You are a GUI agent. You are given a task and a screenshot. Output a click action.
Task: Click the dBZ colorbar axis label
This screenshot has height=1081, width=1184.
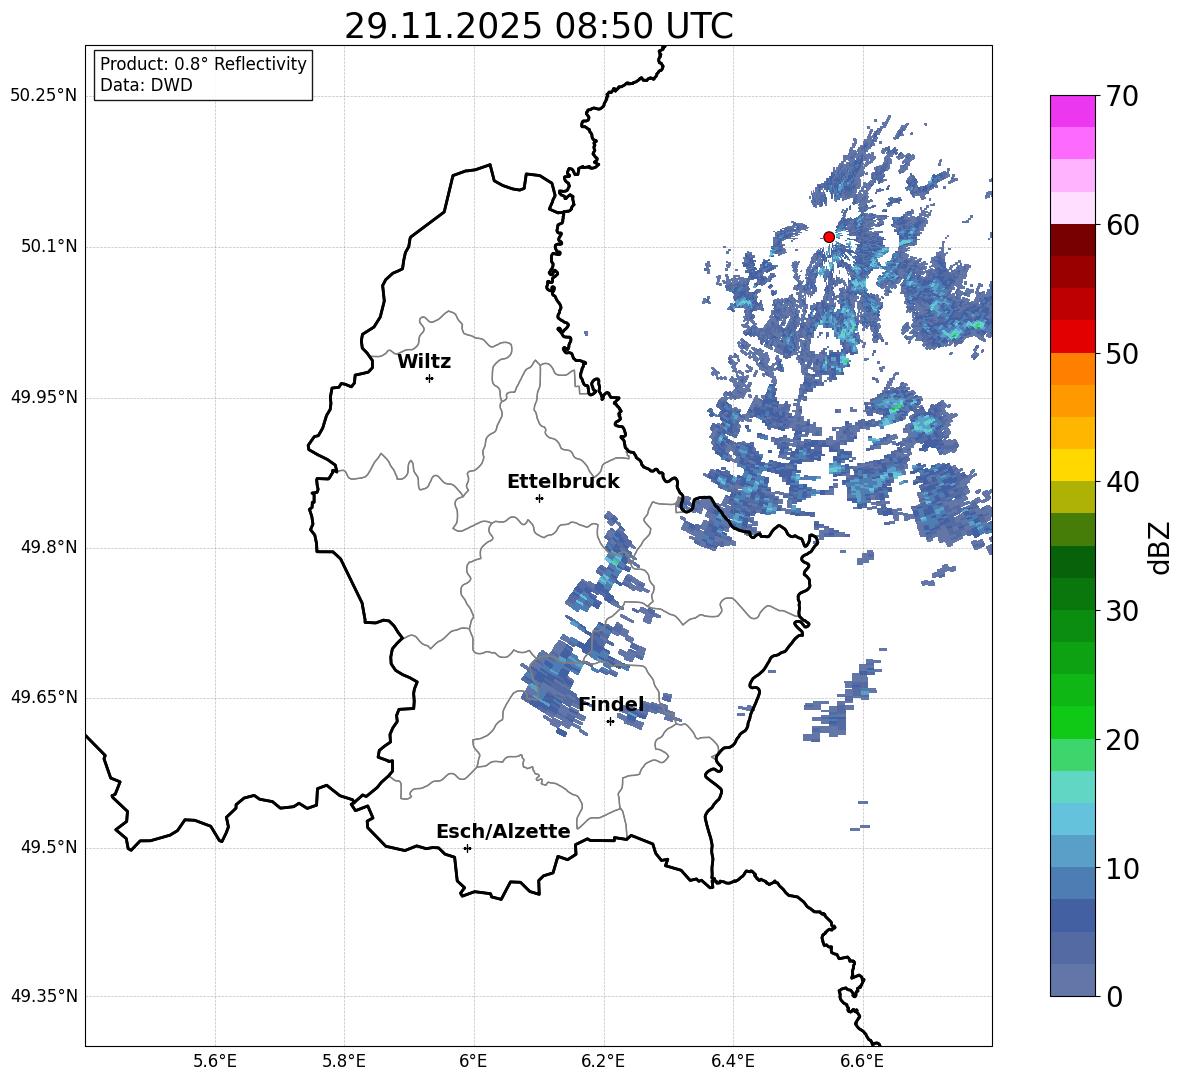[1161, 547]
